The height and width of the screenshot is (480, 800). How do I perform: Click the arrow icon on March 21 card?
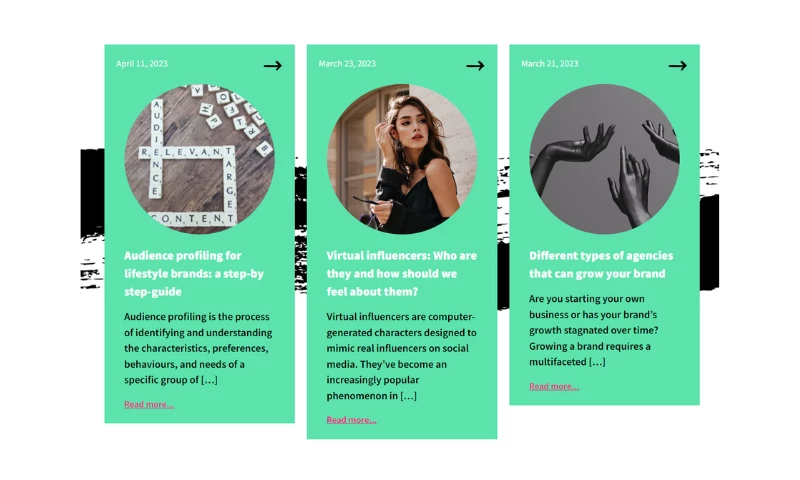click(x=678, y=65)
